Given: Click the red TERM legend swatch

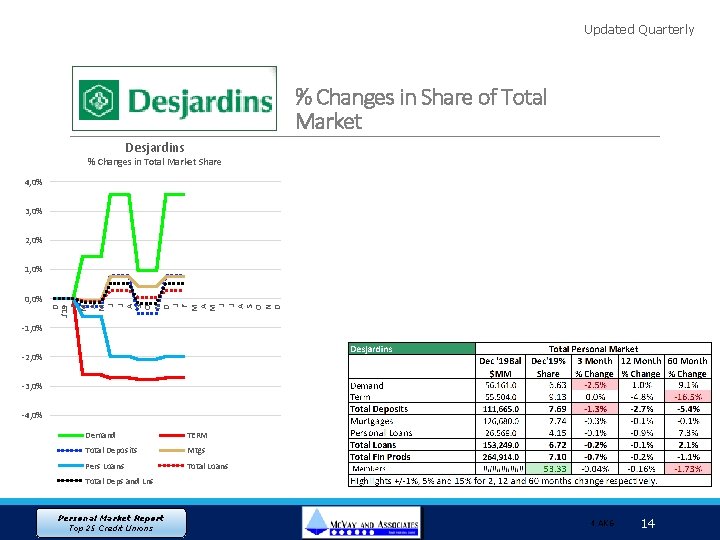Looking at the screenshot, I should pos(172,435).
